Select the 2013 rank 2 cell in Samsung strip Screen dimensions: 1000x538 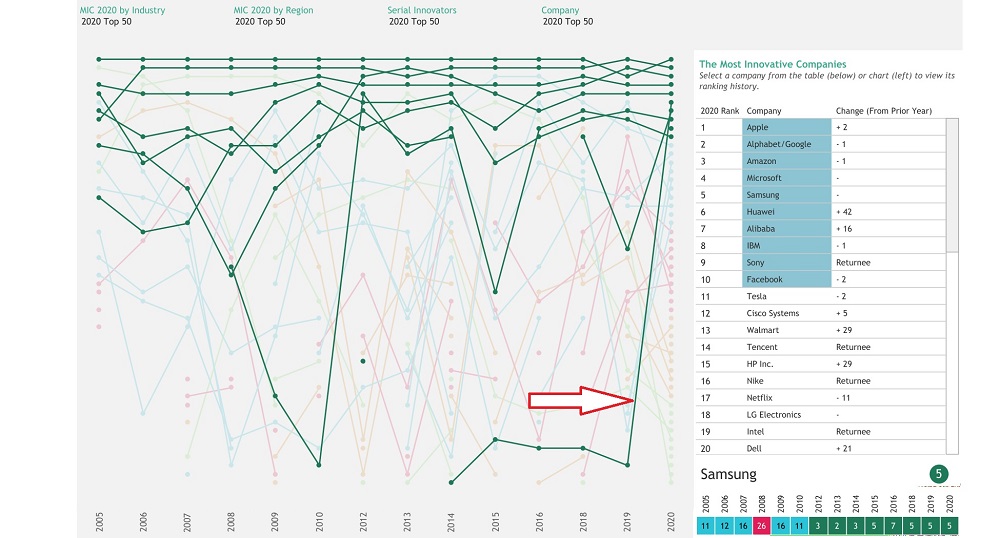pos(837,526)
